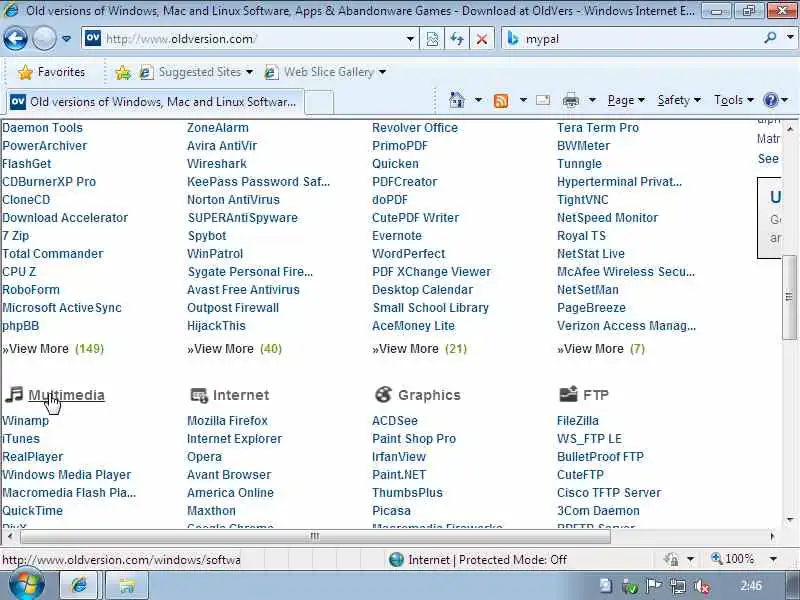The height and width of the screenshot is (600, 800).
Task: Open the Print options dropdown arrow
Action: tap(592, 100)
